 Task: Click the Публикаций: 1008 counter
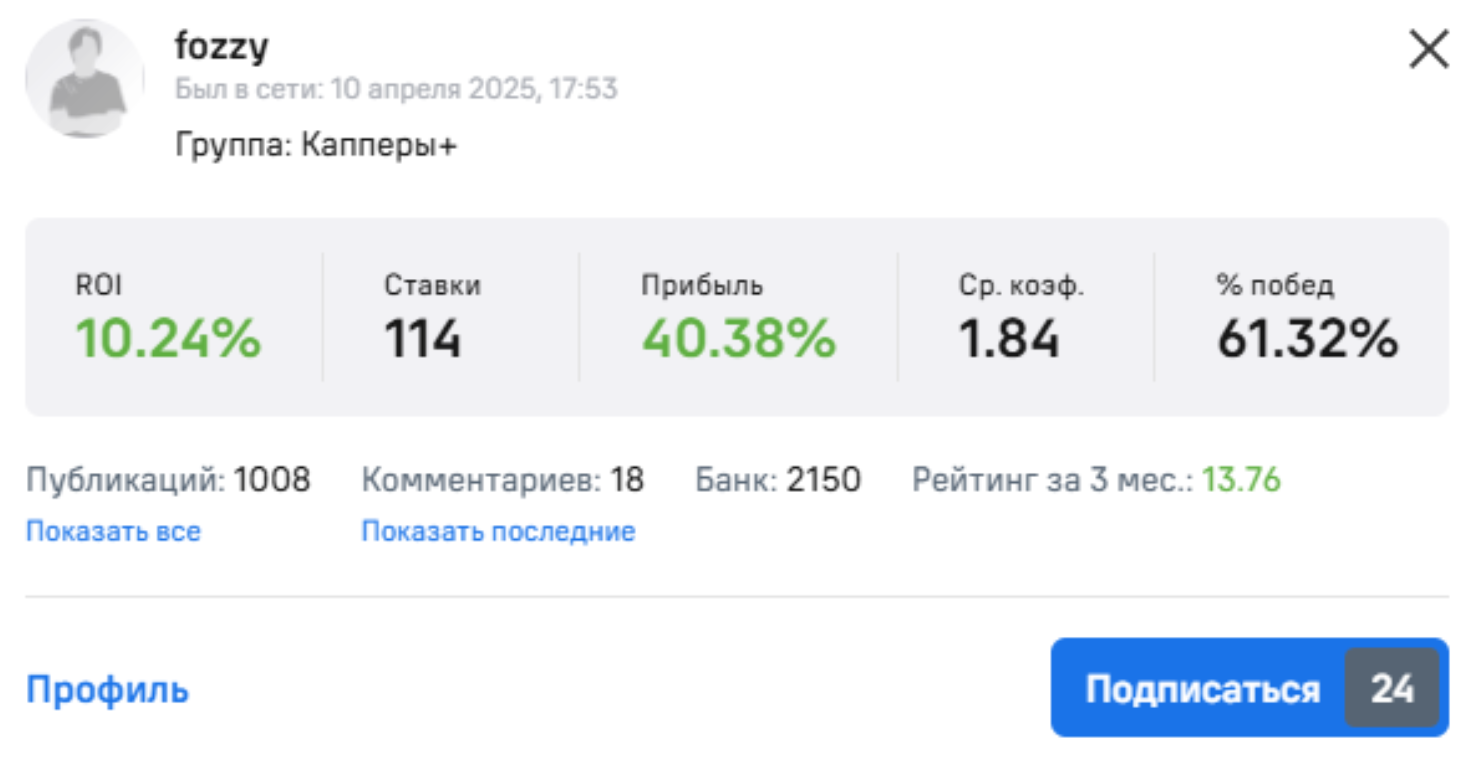(x=168, y=480)
